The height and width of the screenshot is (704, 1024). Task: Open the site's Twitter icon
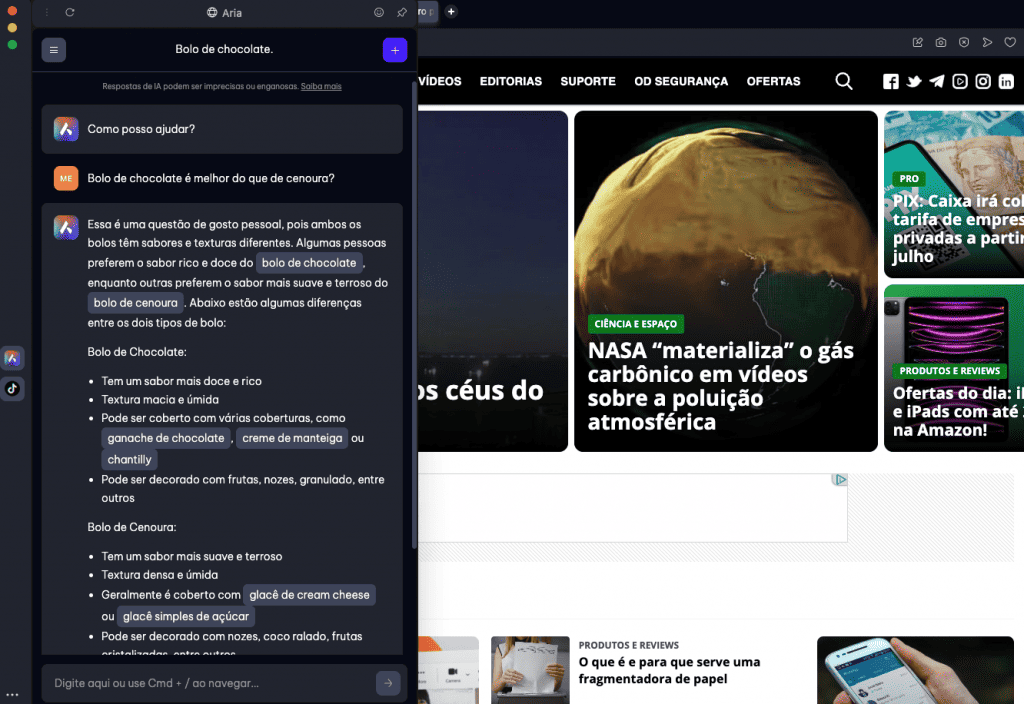914,81
